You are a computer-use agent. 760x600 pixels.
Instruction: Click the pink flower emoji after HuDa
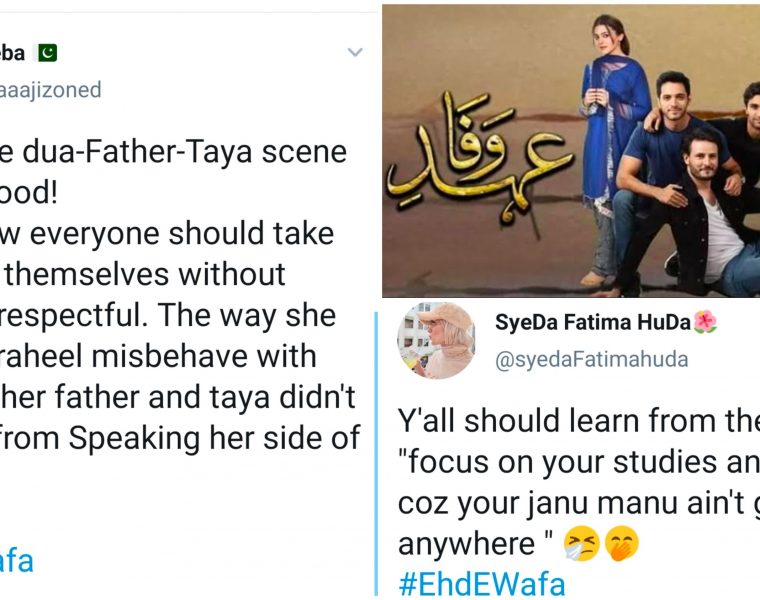click(704, 323)
